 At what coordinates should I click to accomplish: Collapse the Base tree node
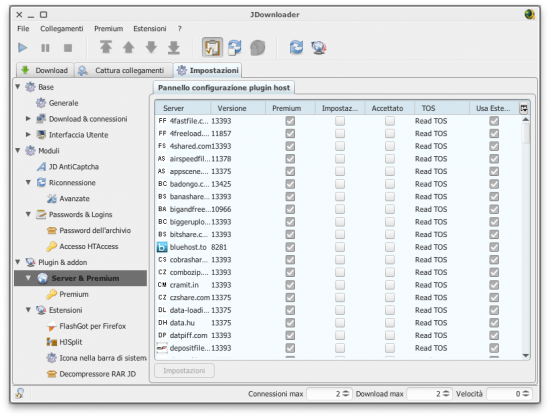pos(18,87)
